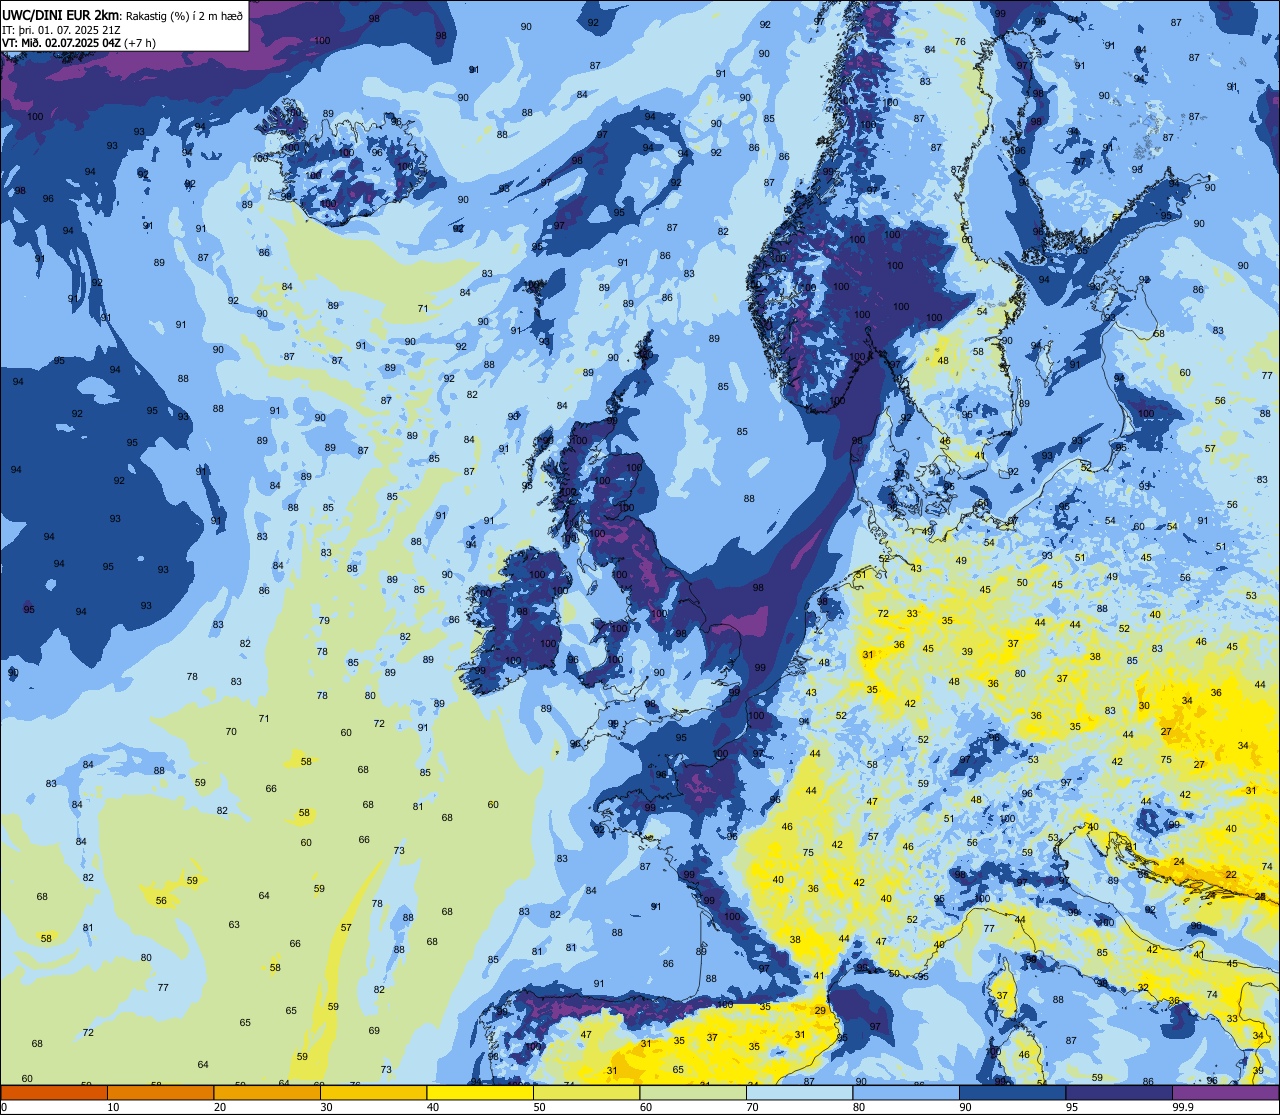1280x1115 pixels.
Task: Click the light blue 80–90 legend swatch
Action: click(x=906, y=1092)
